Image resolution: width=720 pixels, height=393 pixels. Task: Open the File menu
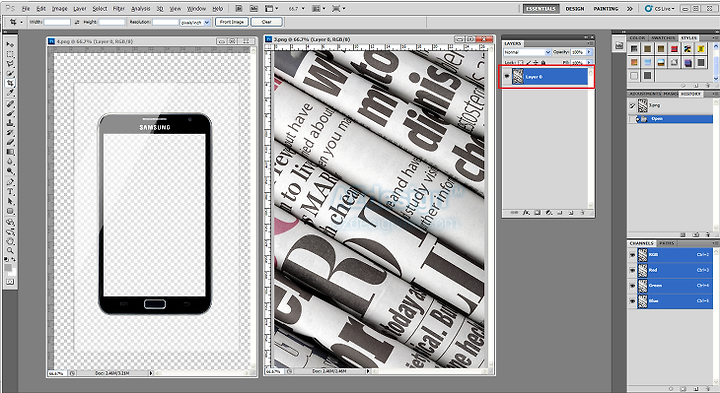[26, 9]
